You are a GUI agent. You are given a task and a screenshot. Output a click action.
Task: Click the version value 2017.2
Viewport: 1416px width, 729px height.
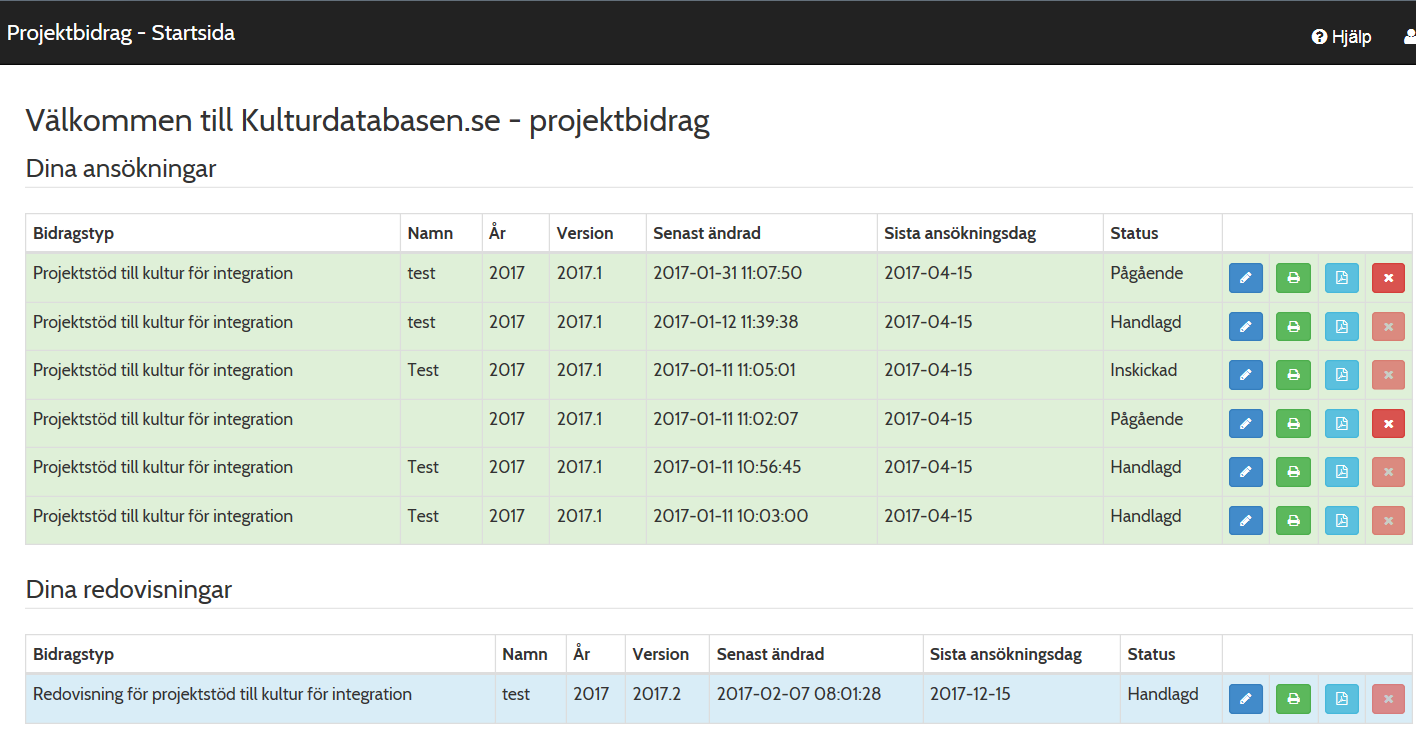(657, 694)
